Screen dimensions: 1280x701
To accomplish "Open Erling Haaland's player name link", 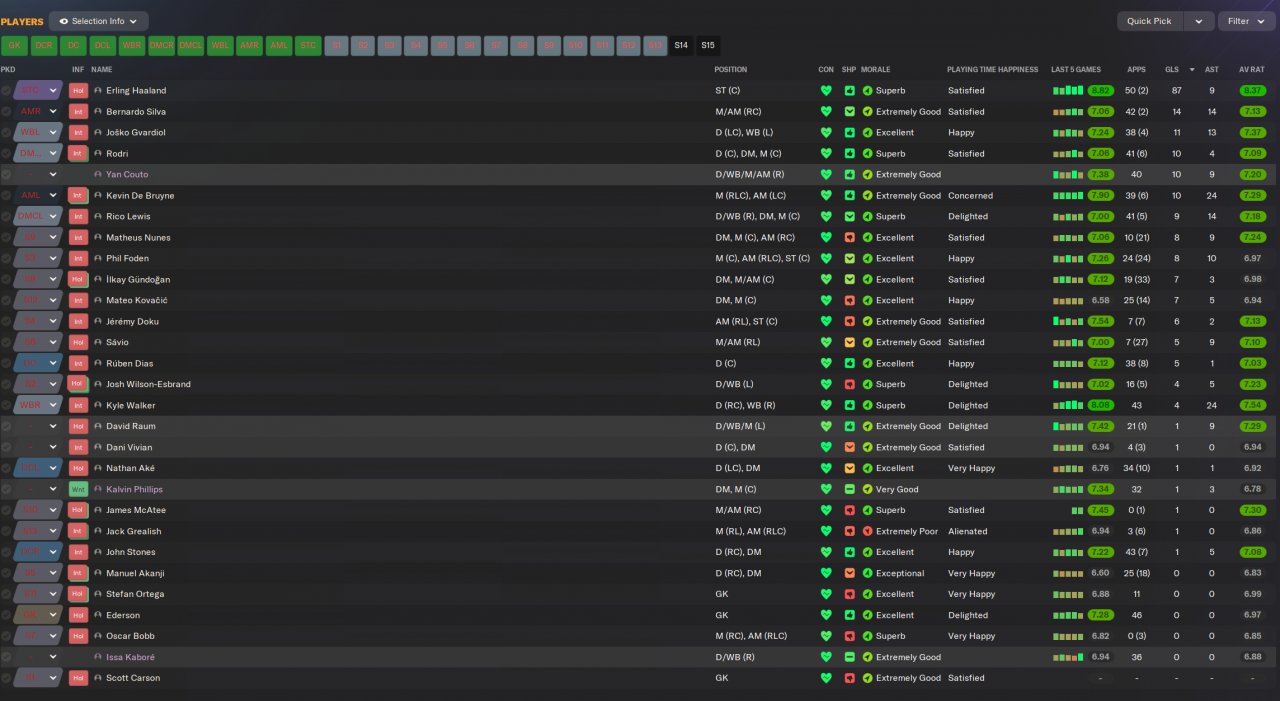I will click(136, 91).
